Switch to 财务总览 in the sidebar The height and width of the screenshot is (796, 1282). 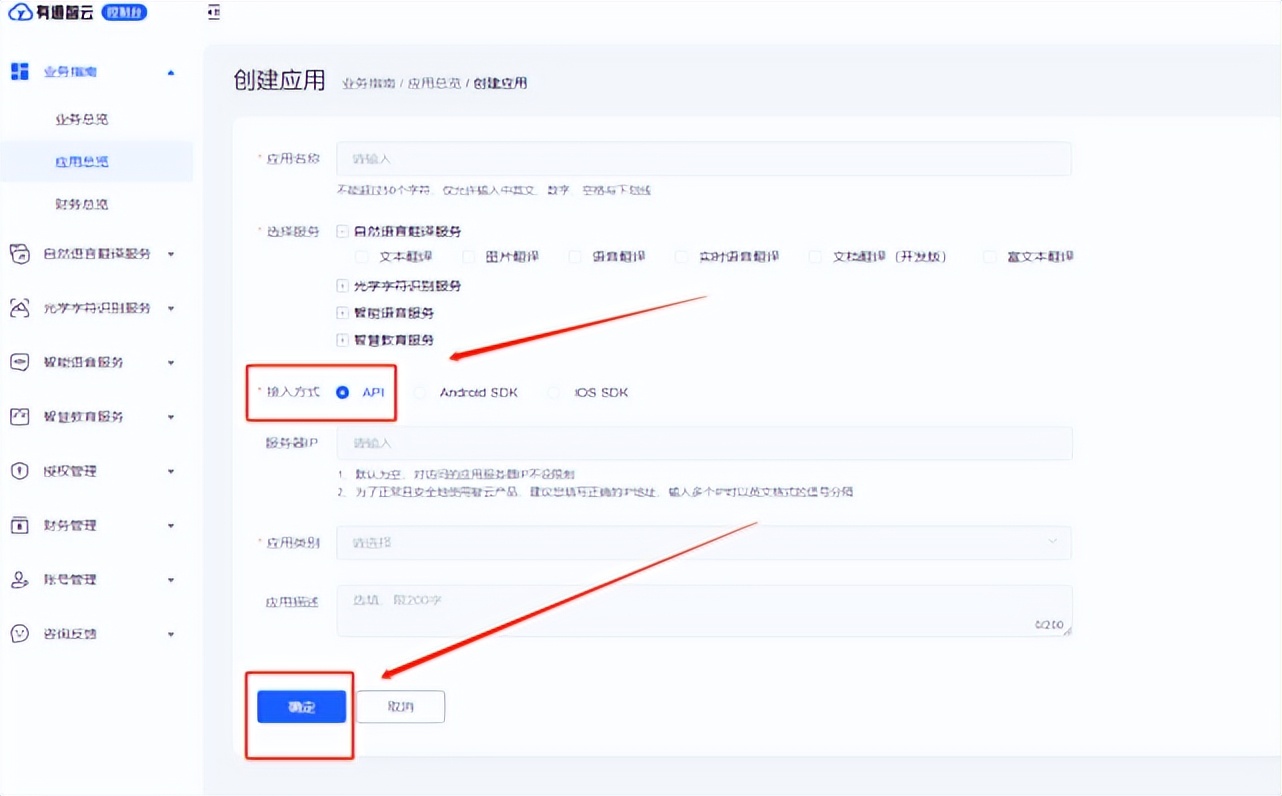(x=82, y=203)
